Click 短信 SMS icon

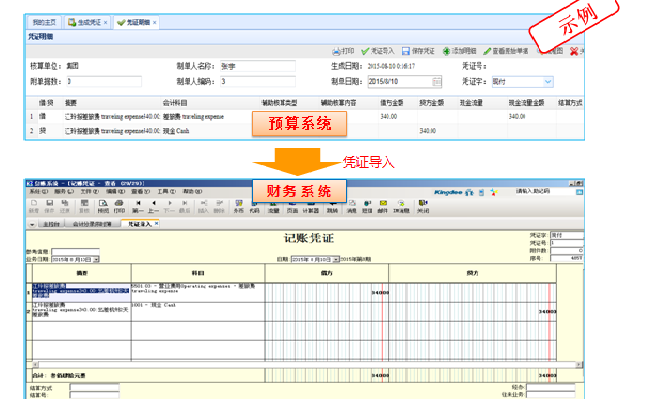click(x=367, y=206)
